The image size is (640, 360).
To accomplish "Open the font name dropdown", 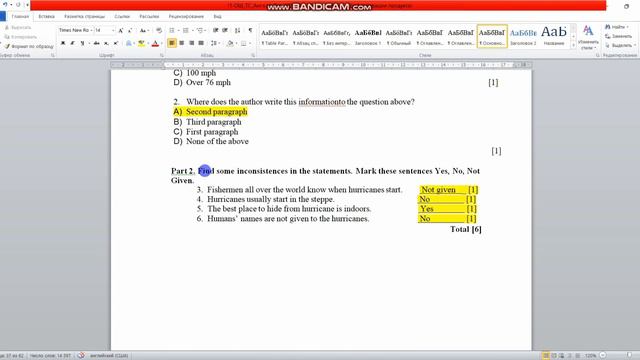I will pyautogui.click(x=91, y=31).
